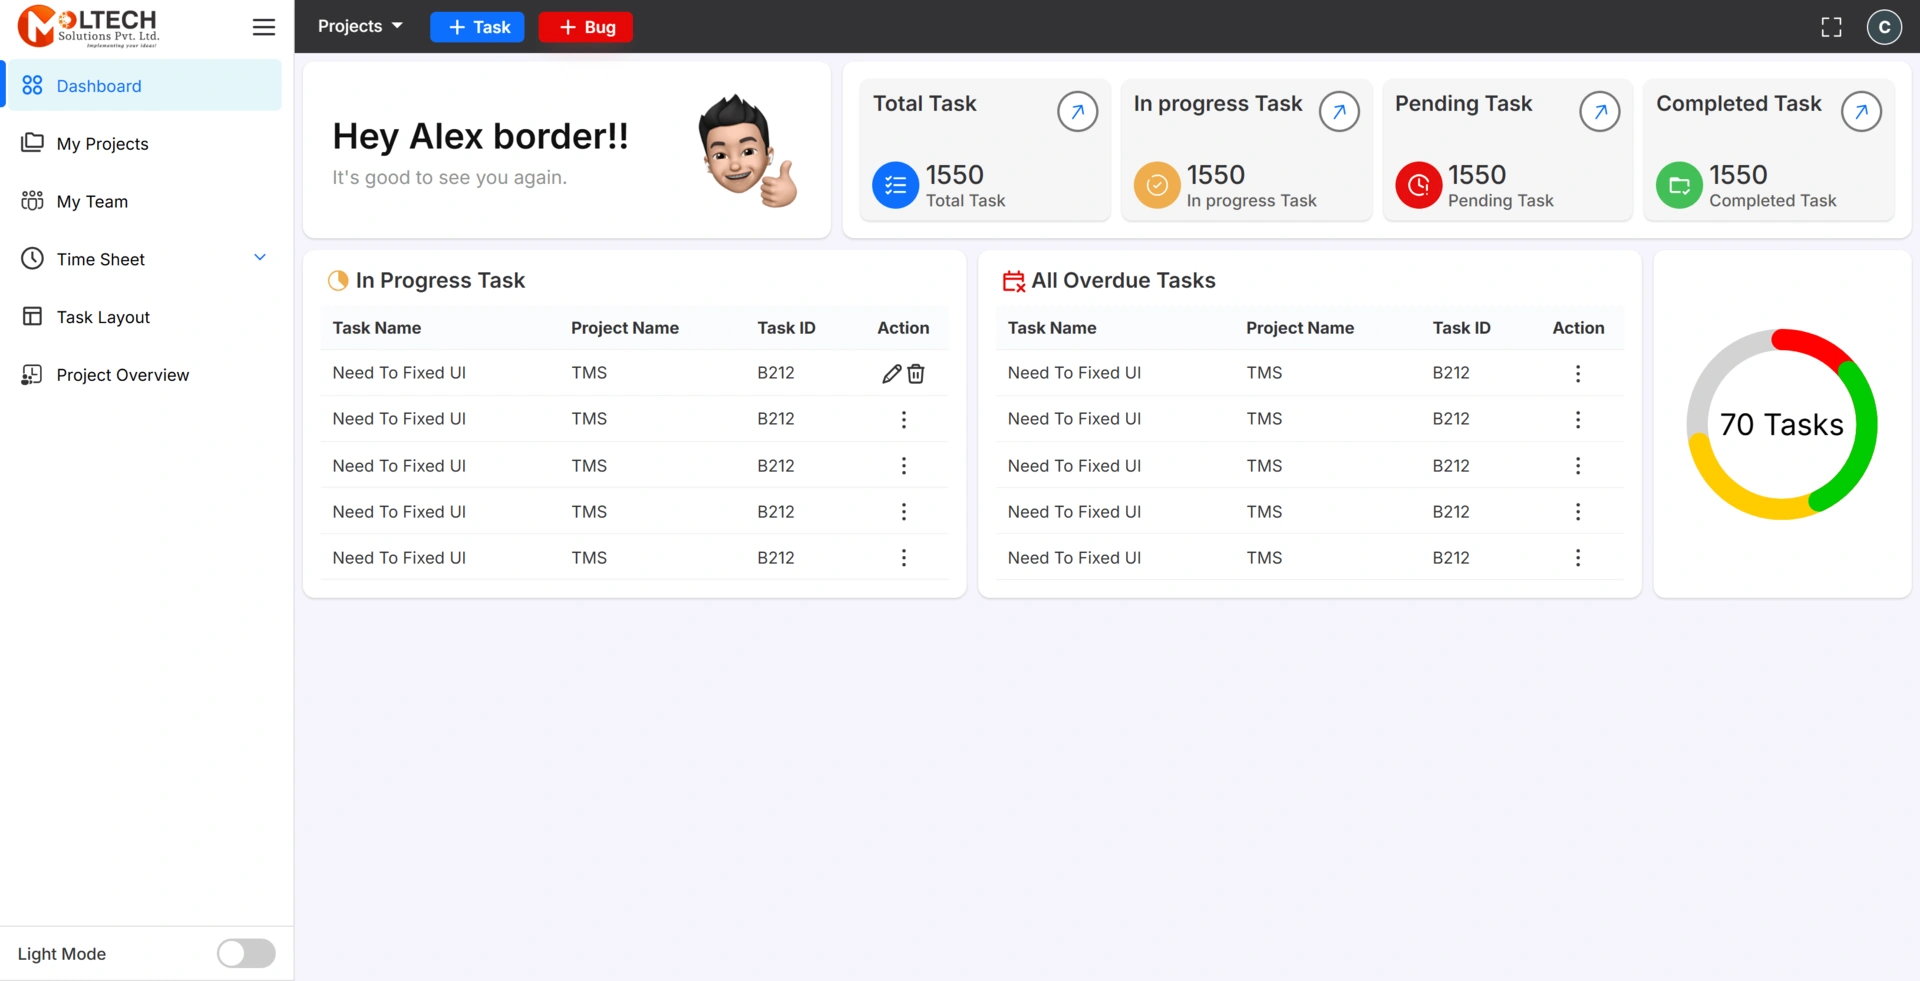Go to My Projects in sidebar
The height and width of the screenshot is (981, 1920).
tap(102, 144)
